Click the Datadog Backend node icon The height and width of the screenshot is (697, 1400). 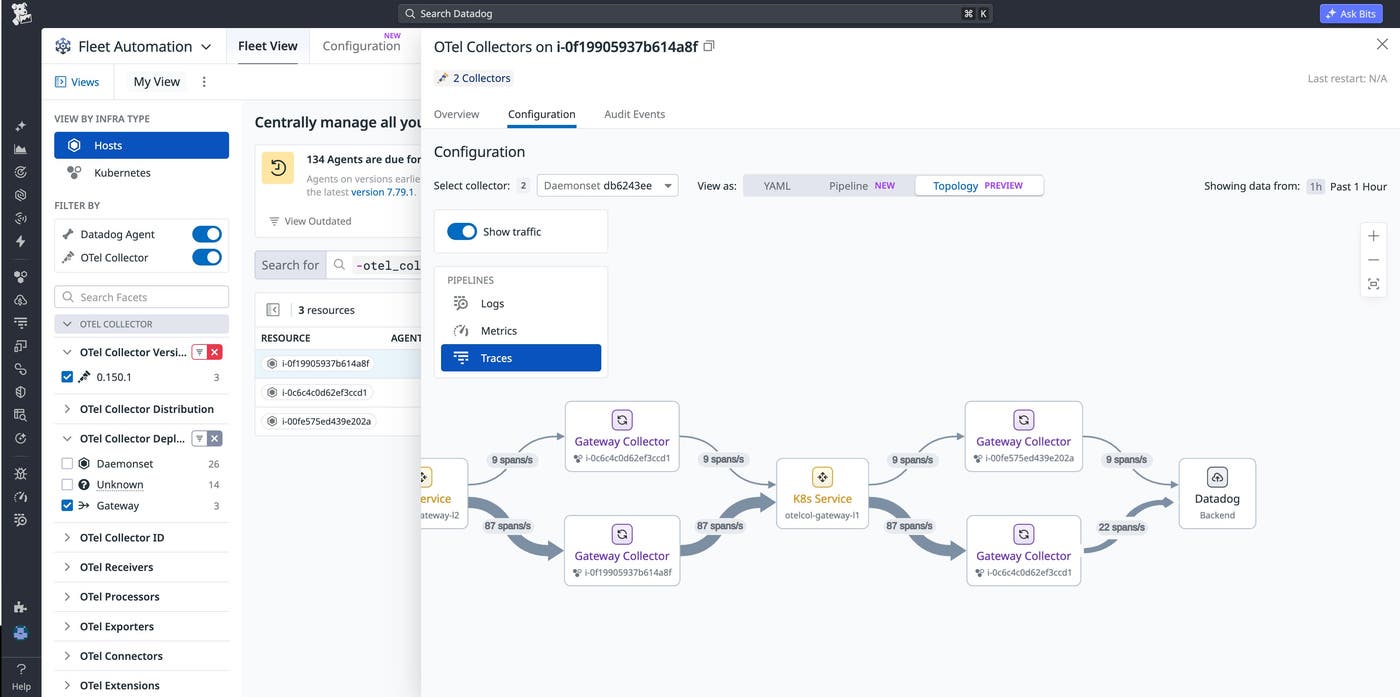pos(1217,477)
